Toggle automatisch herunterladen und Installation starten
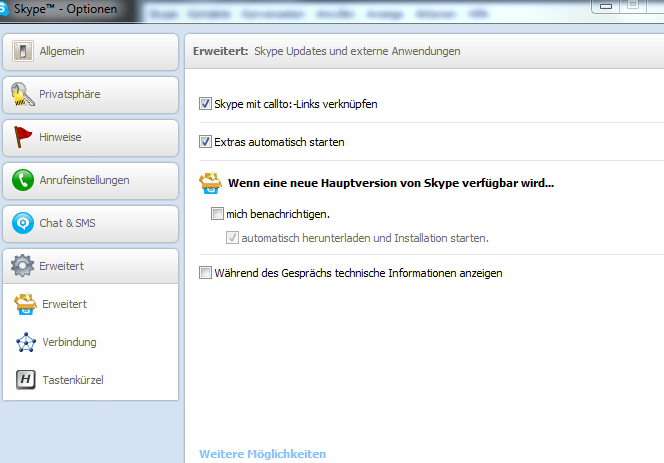The height and width of the screenshot is (463, 664). [232, 238]
